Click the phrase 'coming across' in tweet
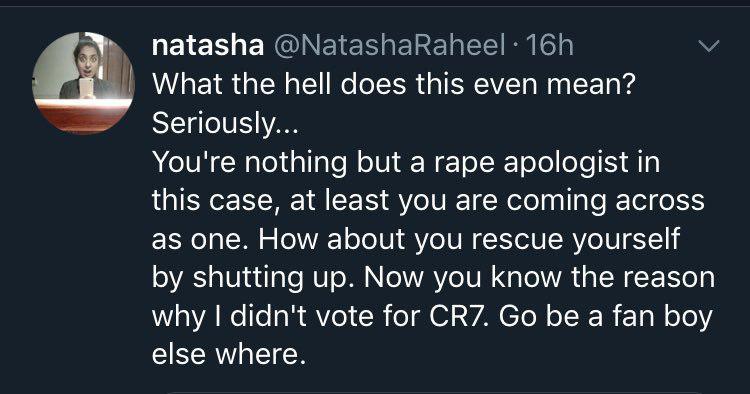The height and width of the screenshot is (394, 750). click(x=606, y=200)
